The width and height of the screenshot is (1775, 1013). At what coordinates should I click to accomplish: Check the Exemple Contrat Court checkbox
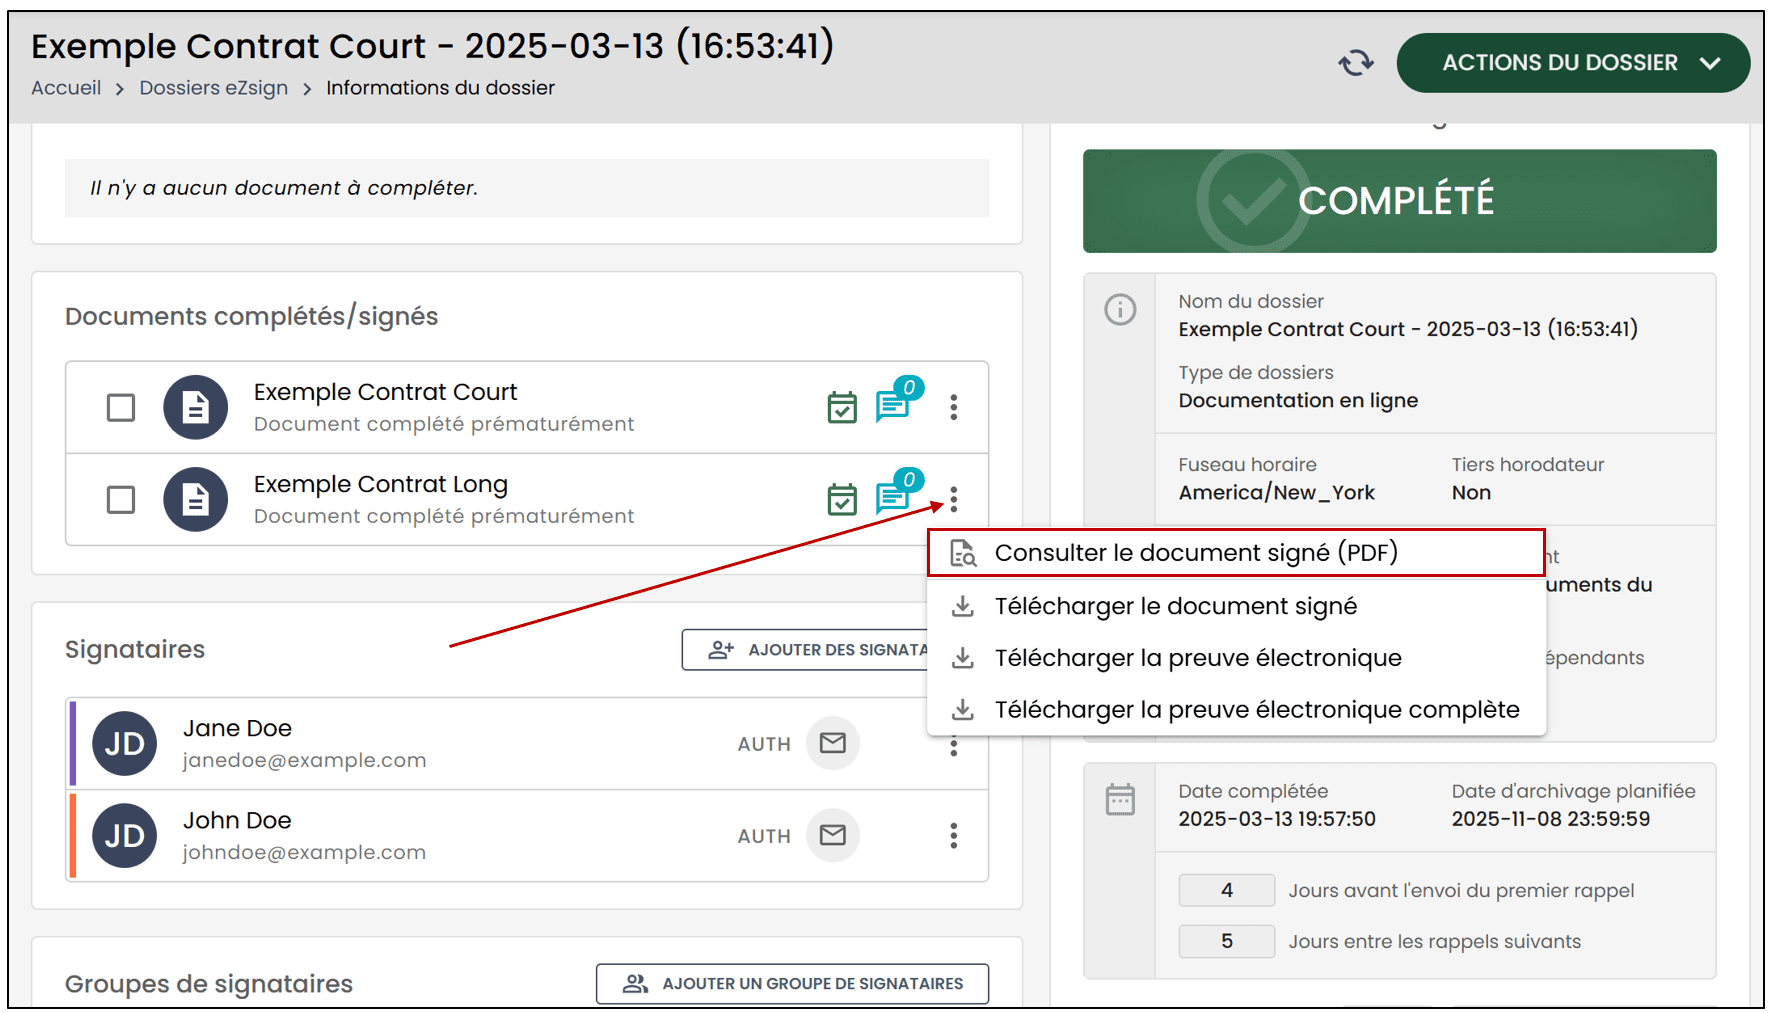121,408
